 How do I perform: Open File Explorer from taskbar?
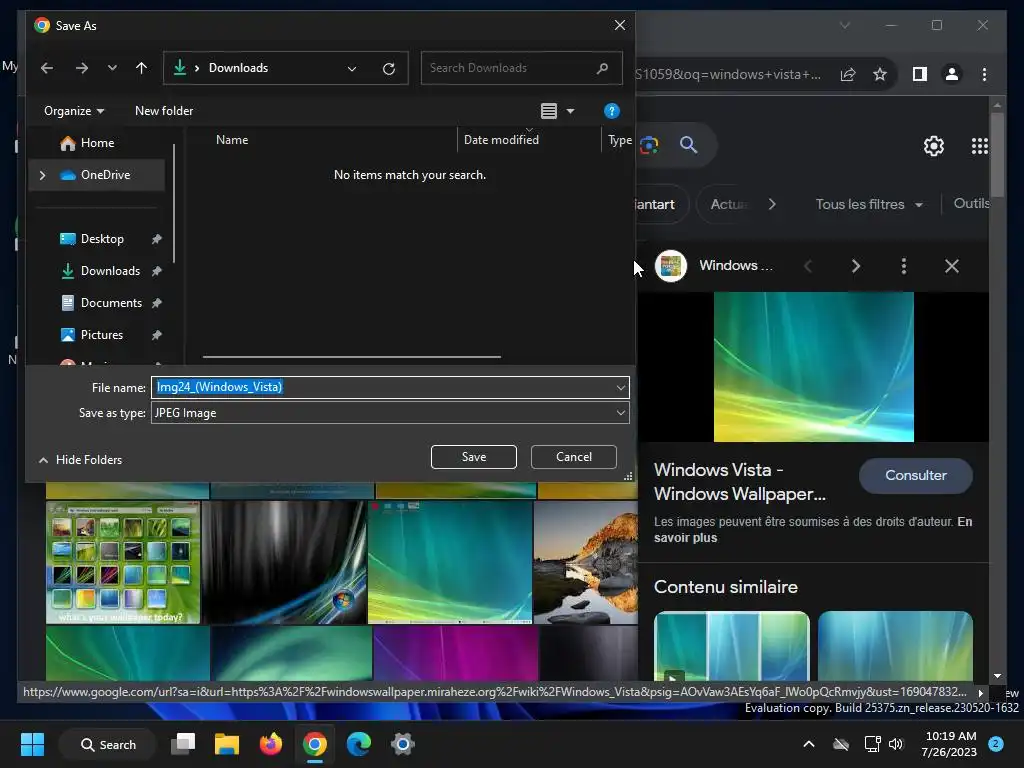[227, 744]
